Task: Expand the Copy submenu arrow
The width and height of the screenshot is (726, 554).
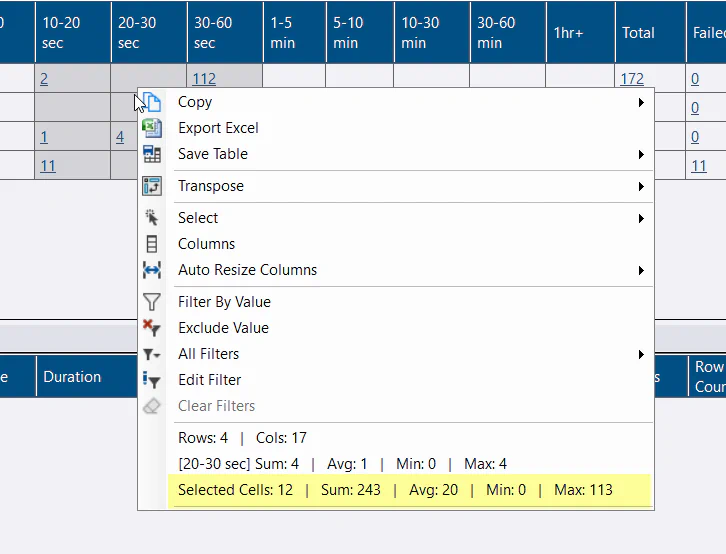Action: point(641,102)
